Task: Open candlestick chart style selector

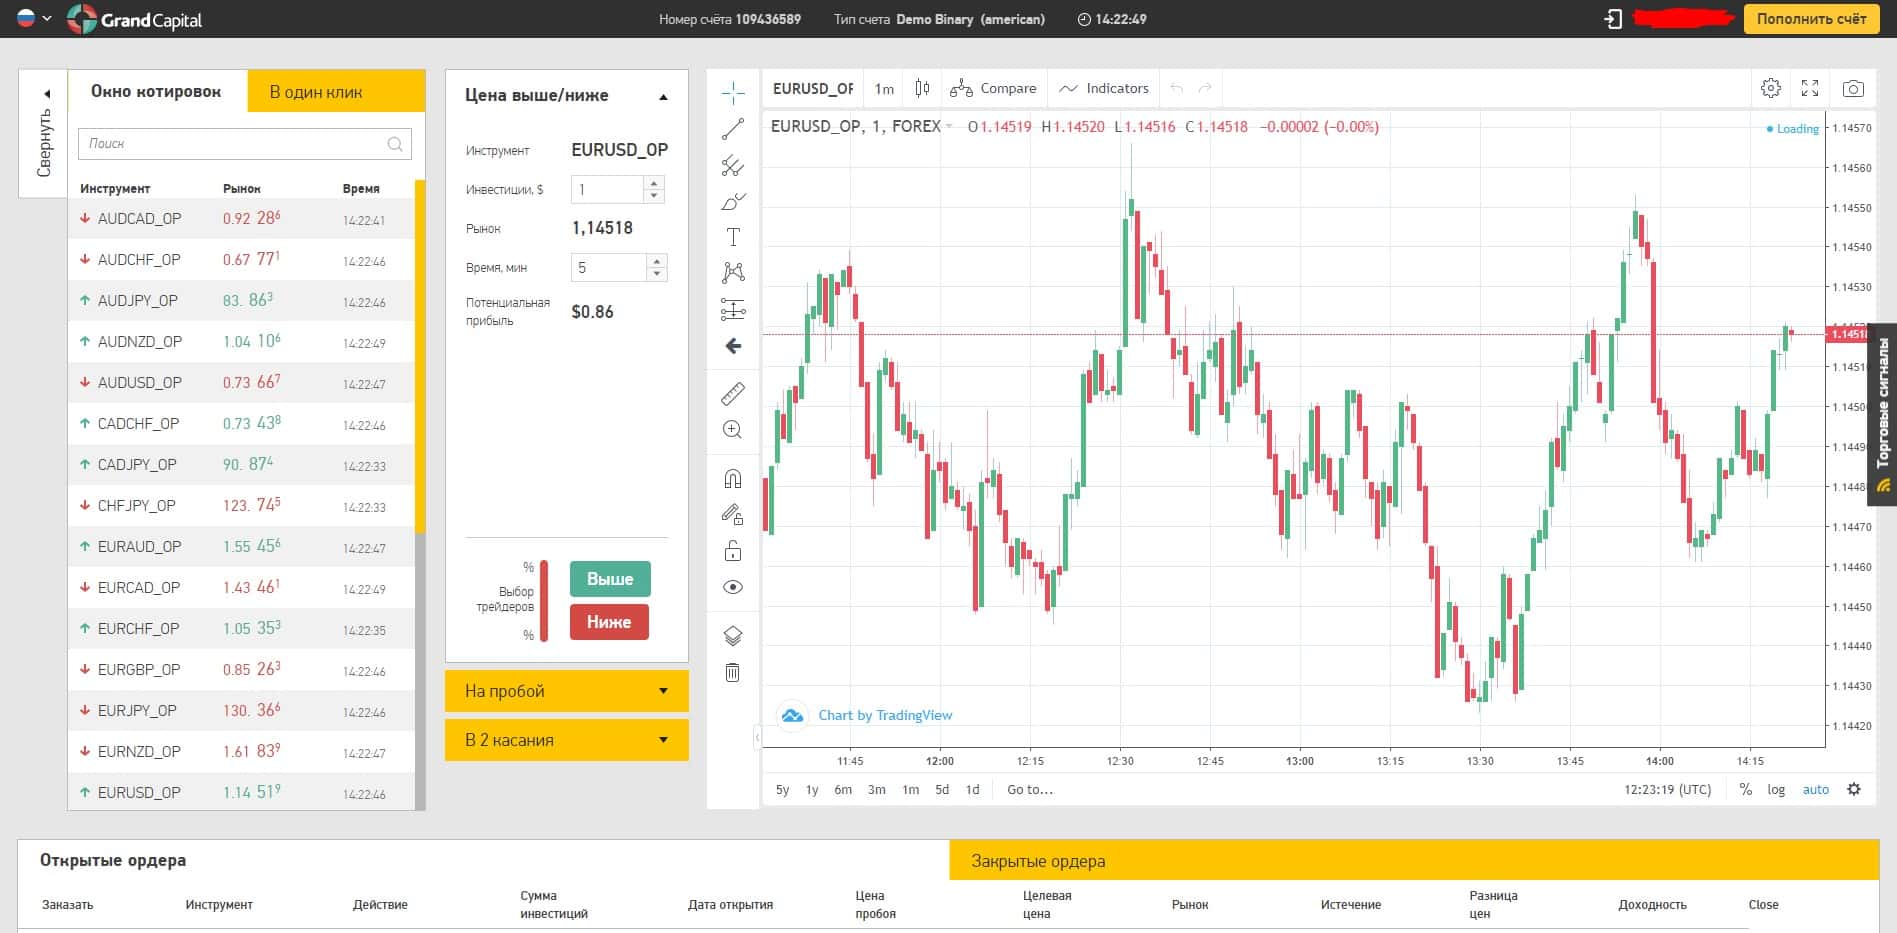Action: point(922,88)
